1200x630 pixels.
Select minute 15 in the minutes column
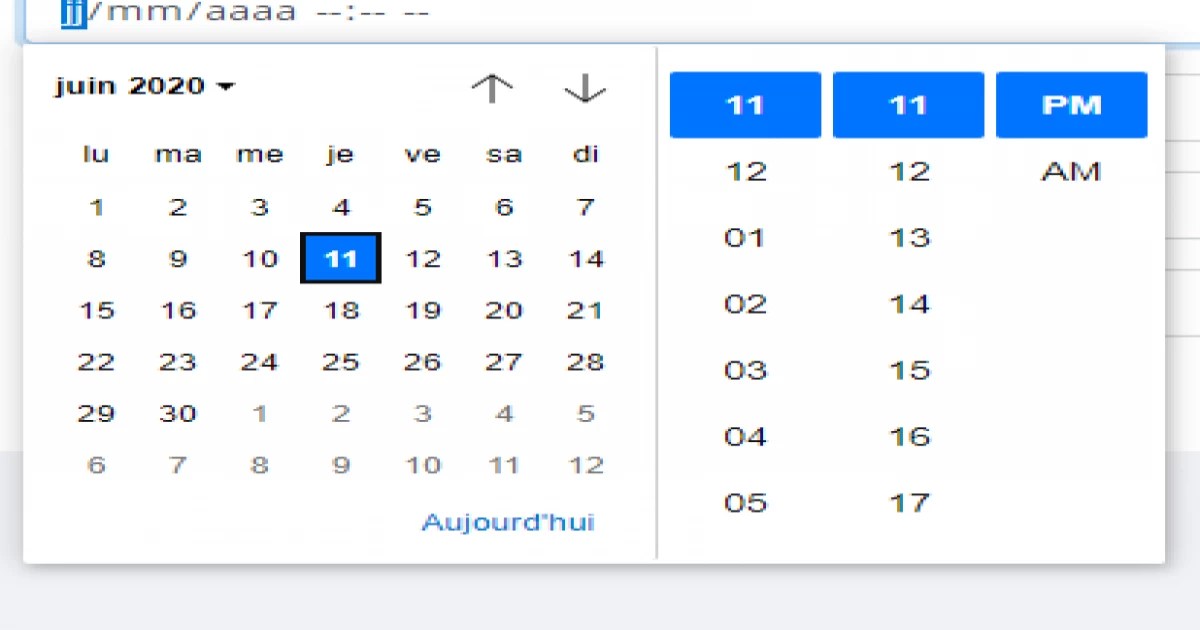(908, 369)
